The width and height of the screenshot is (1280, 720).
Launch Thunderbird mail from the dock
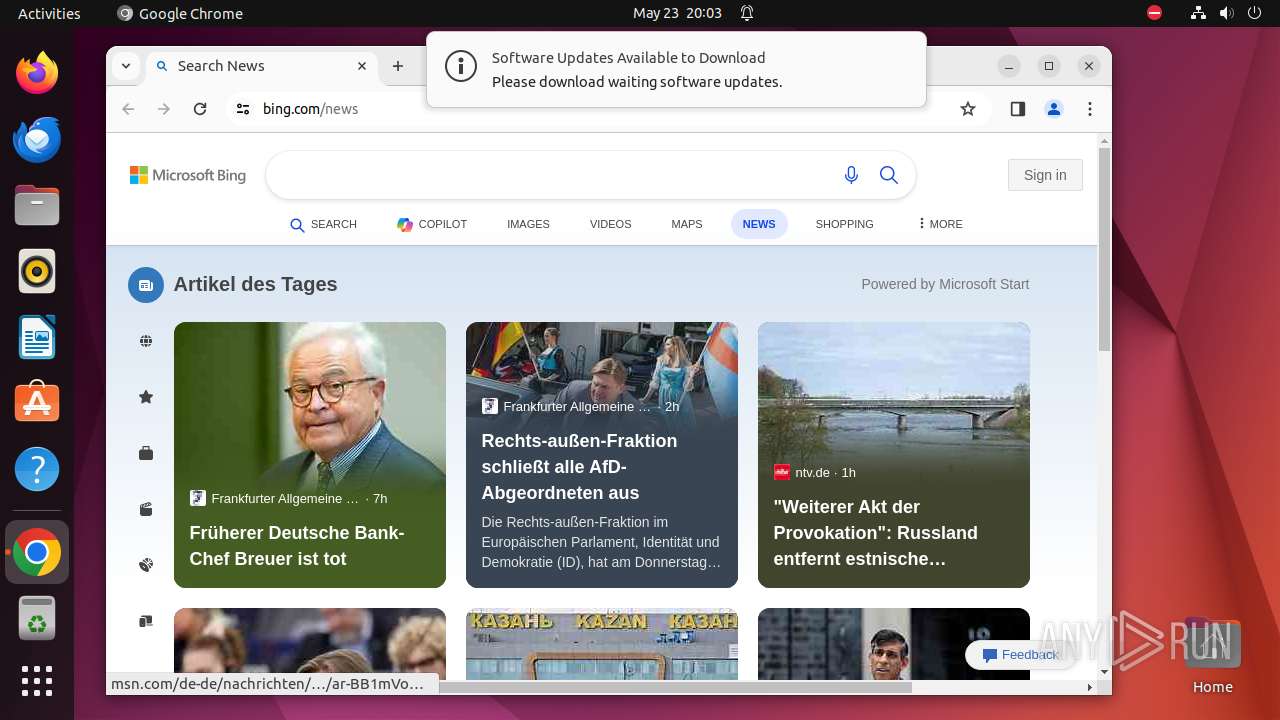(37, 140)
